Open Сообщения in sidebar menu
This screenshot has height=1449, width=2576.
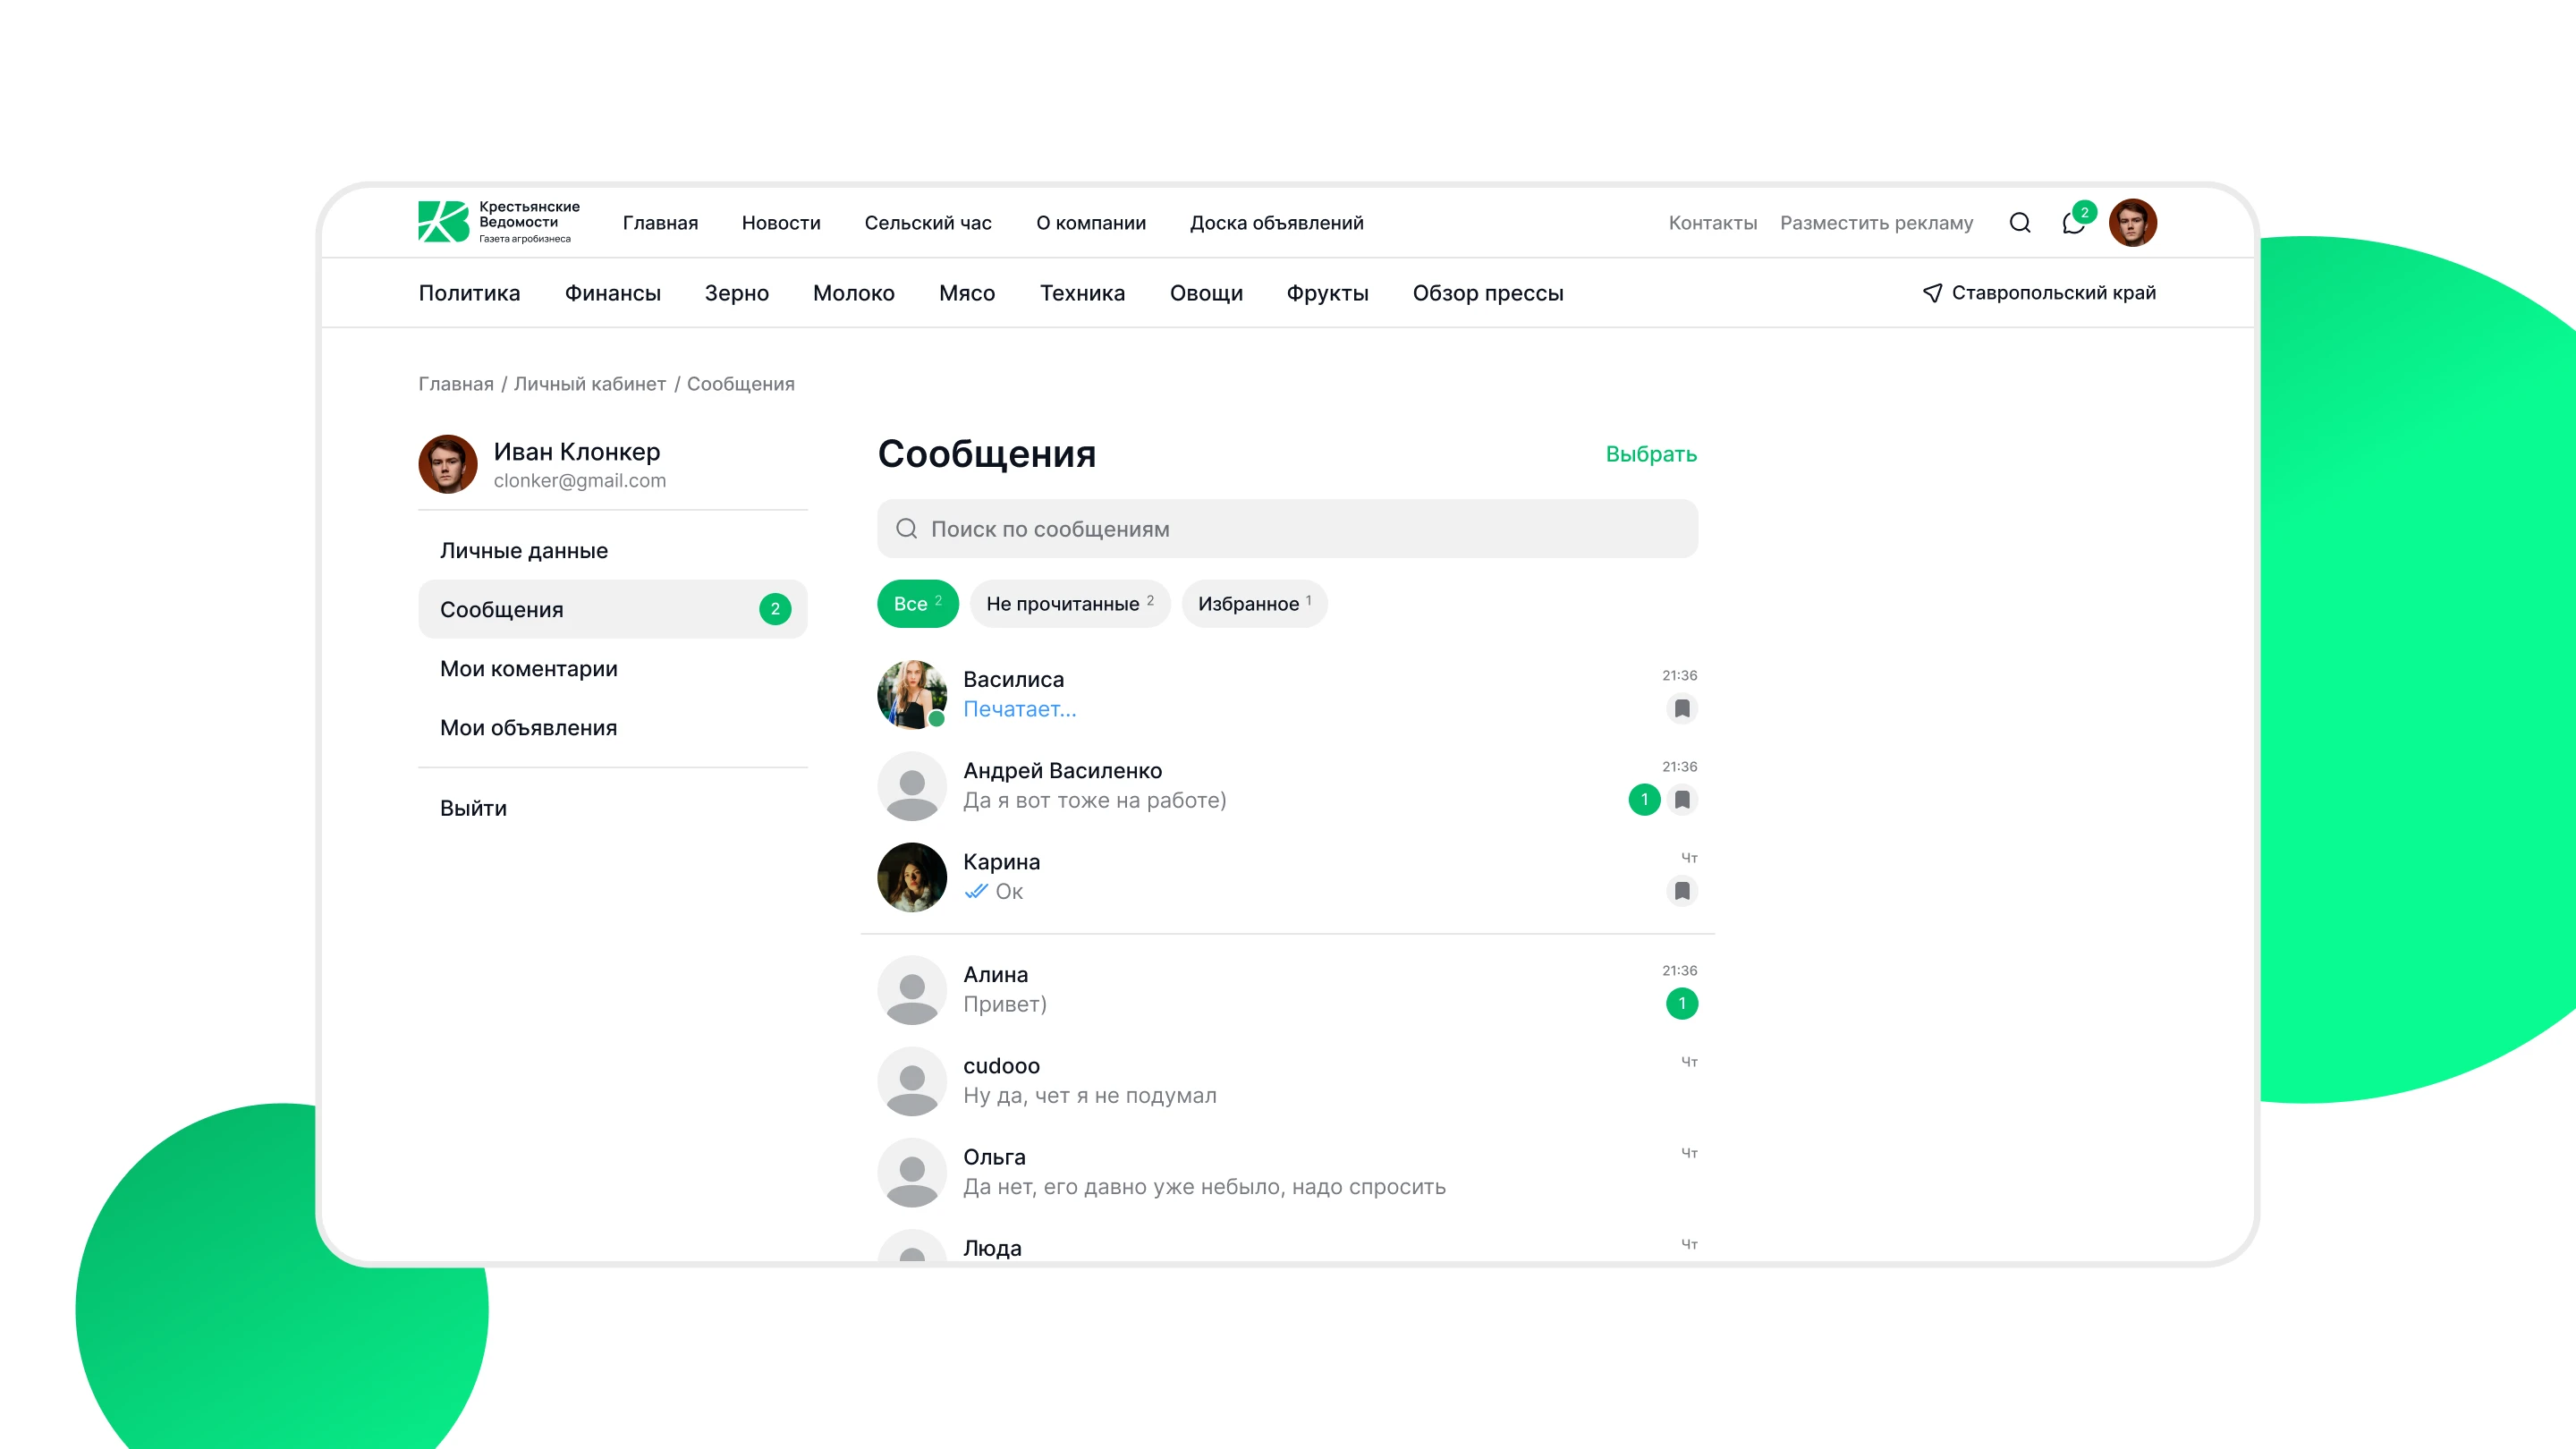coord(612,610)
